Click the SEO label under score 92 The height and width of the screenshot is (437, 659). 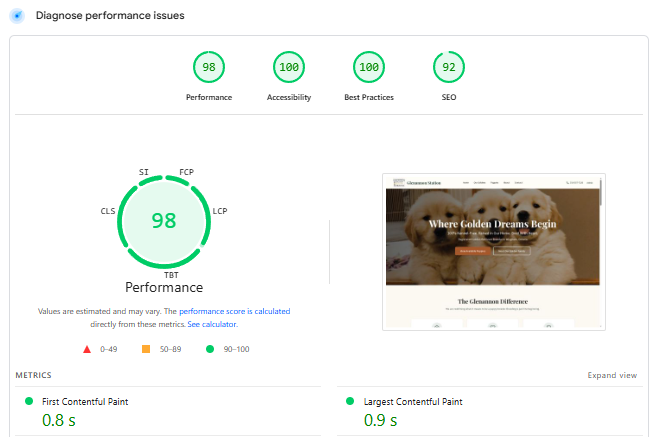(x=449, y=97)
